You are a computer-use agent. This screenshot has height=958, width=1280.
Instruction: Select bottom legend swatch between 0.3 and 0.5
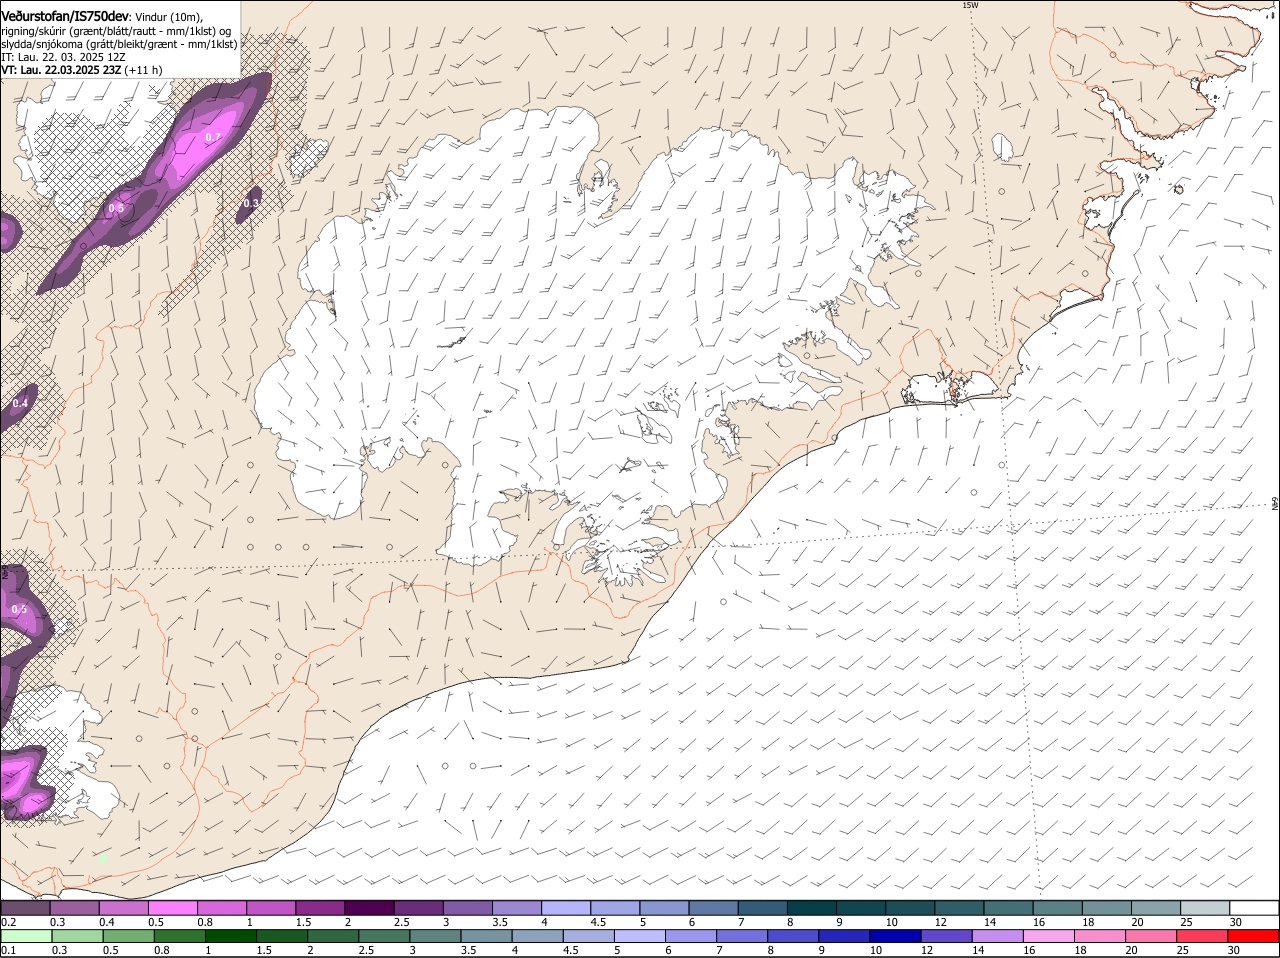tap(77, 936)
